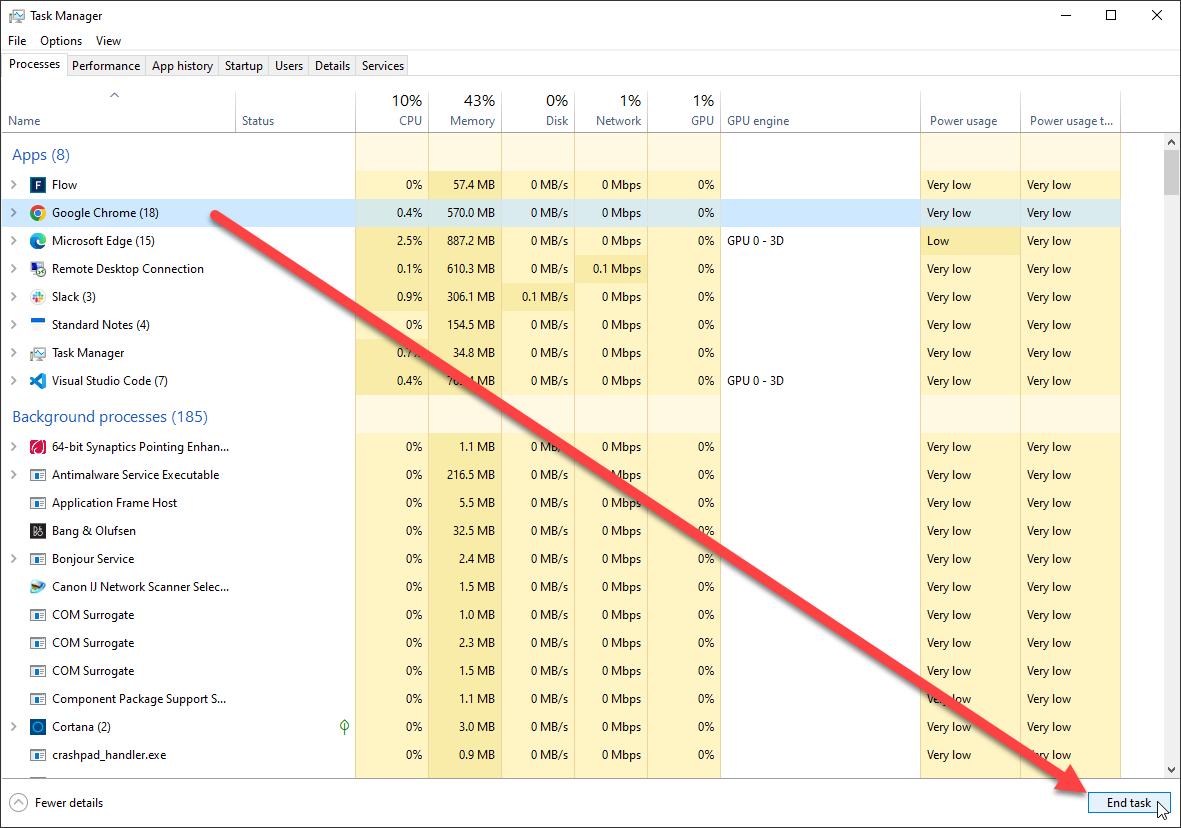Click the Standard Notes icon
This screenshot has width=1181, height=828.
pos(38,325)
